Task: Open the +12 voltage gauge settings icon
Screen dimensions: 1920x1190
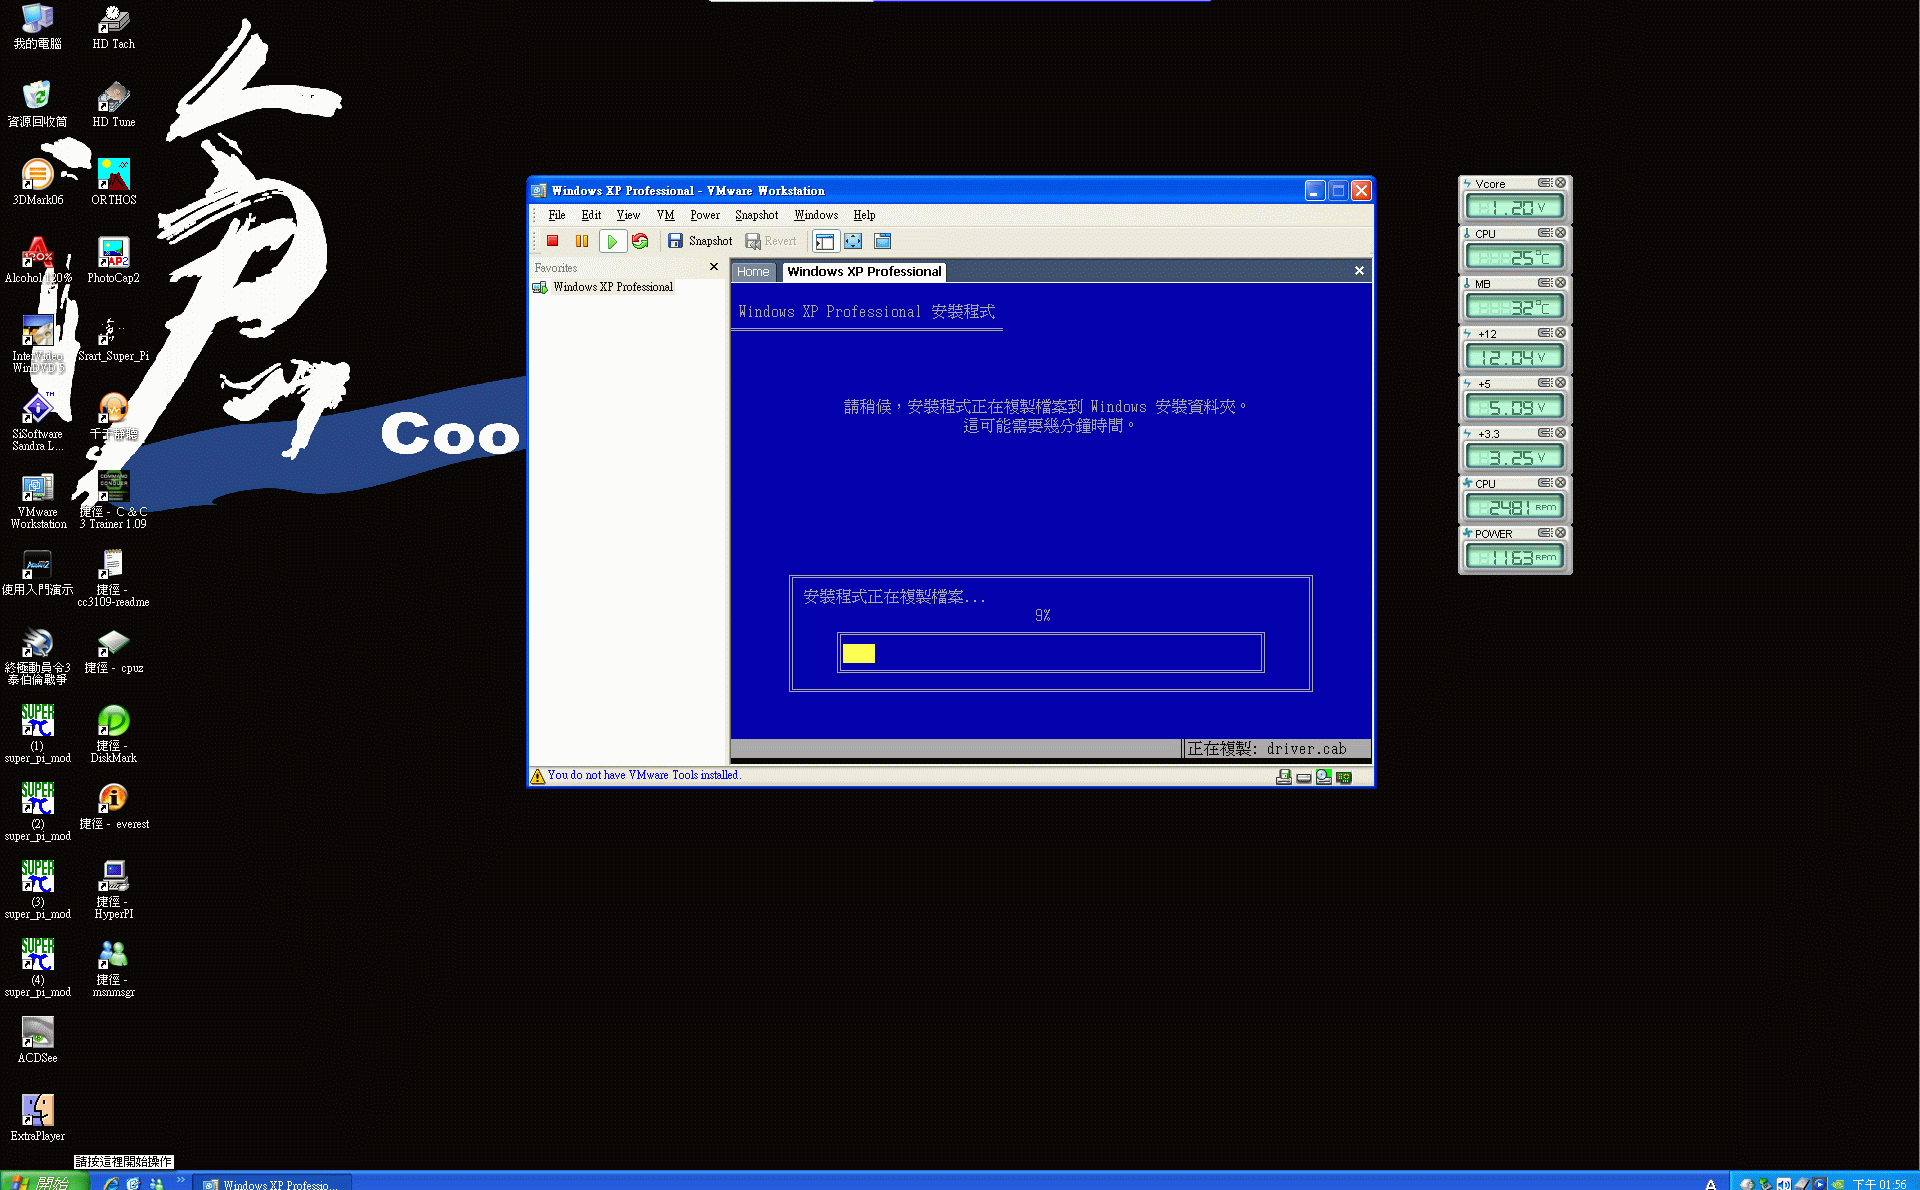Action: [1545, 333]
